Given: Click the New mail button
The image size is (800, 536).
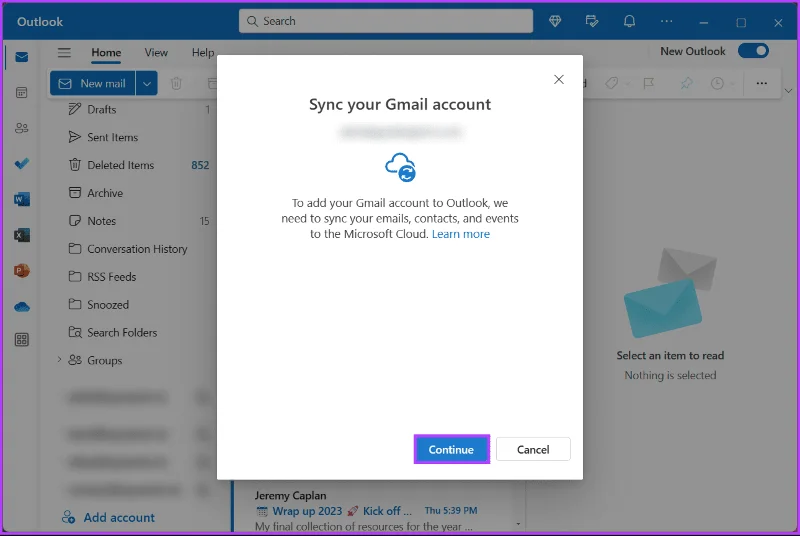Looking at the screenshot, I should 92,84.
